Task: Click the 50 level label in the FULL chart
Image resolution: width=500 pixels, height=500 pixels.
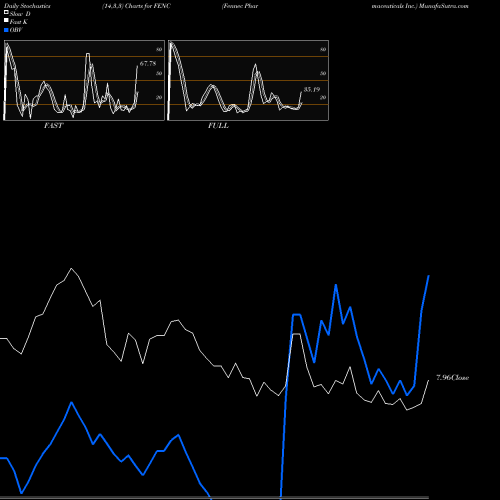Action: (323, 73)
